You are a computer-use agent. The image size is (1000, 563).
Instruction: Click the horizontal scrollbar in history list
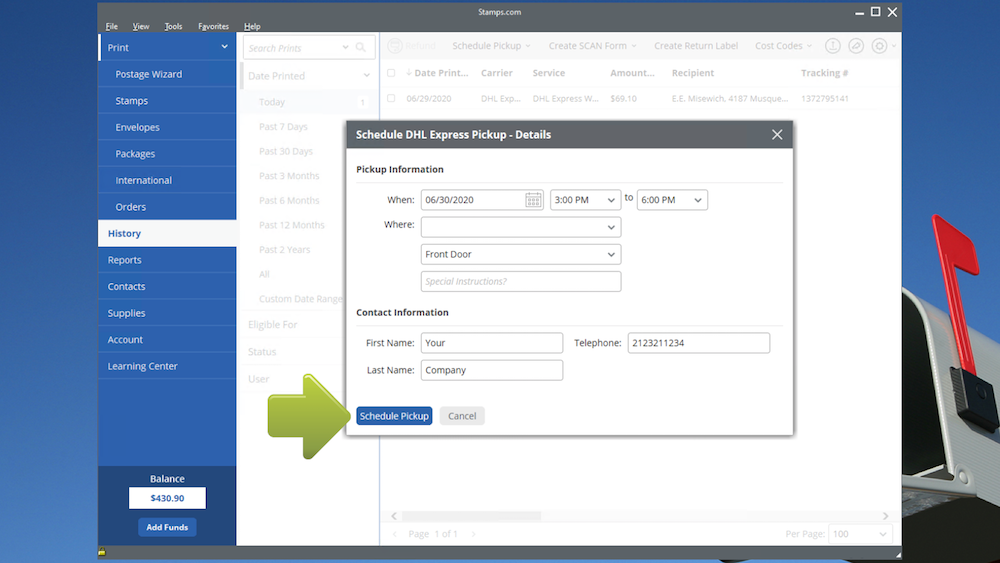click(x=471, y=516)
